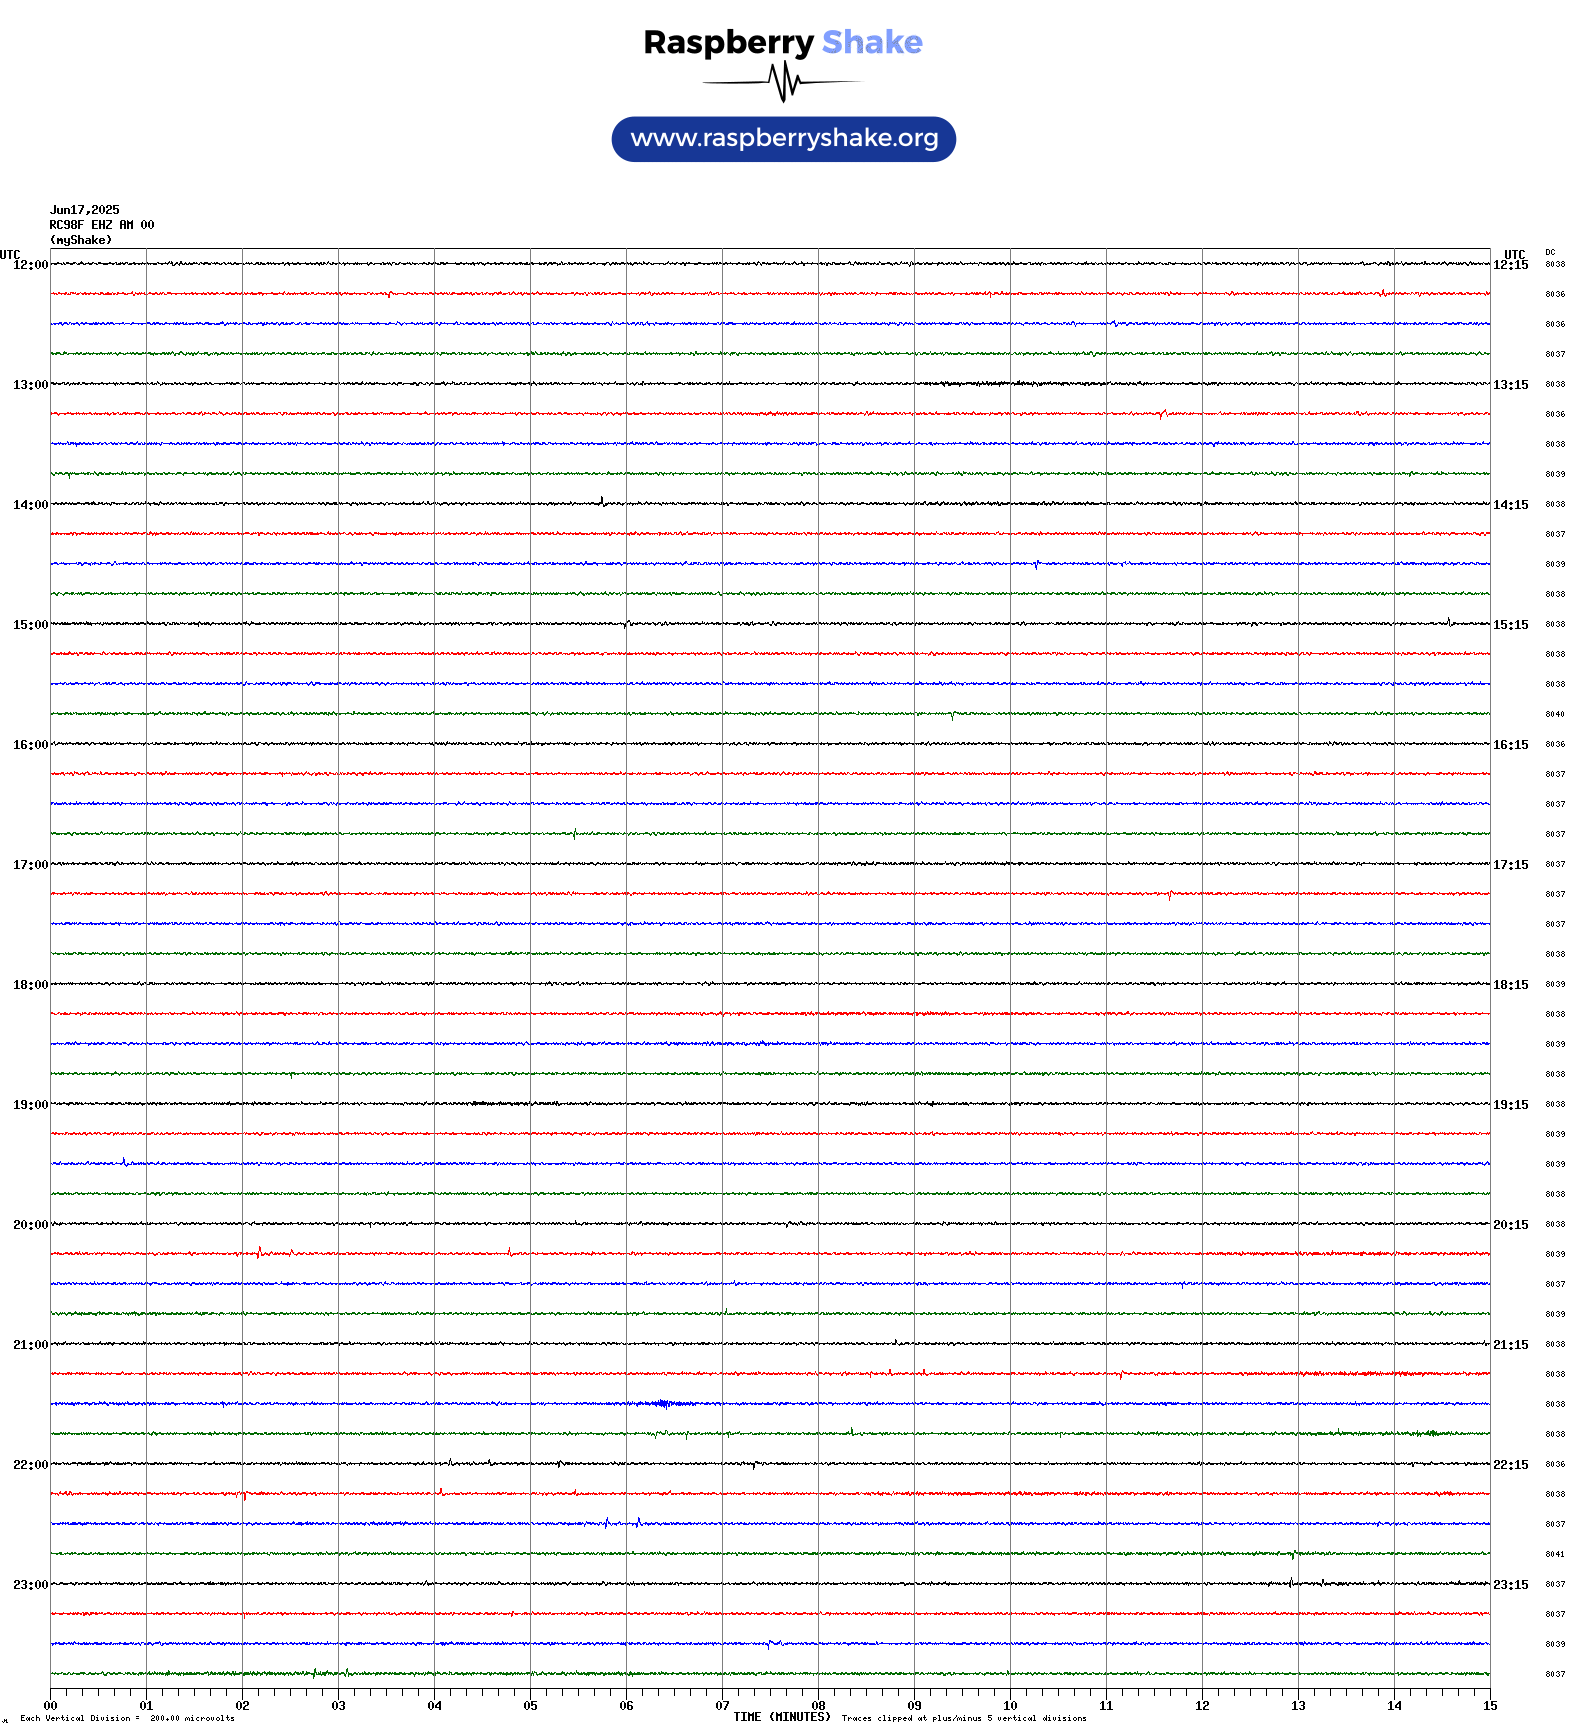Click the 18:15 end-time label

click(1511, 985)
